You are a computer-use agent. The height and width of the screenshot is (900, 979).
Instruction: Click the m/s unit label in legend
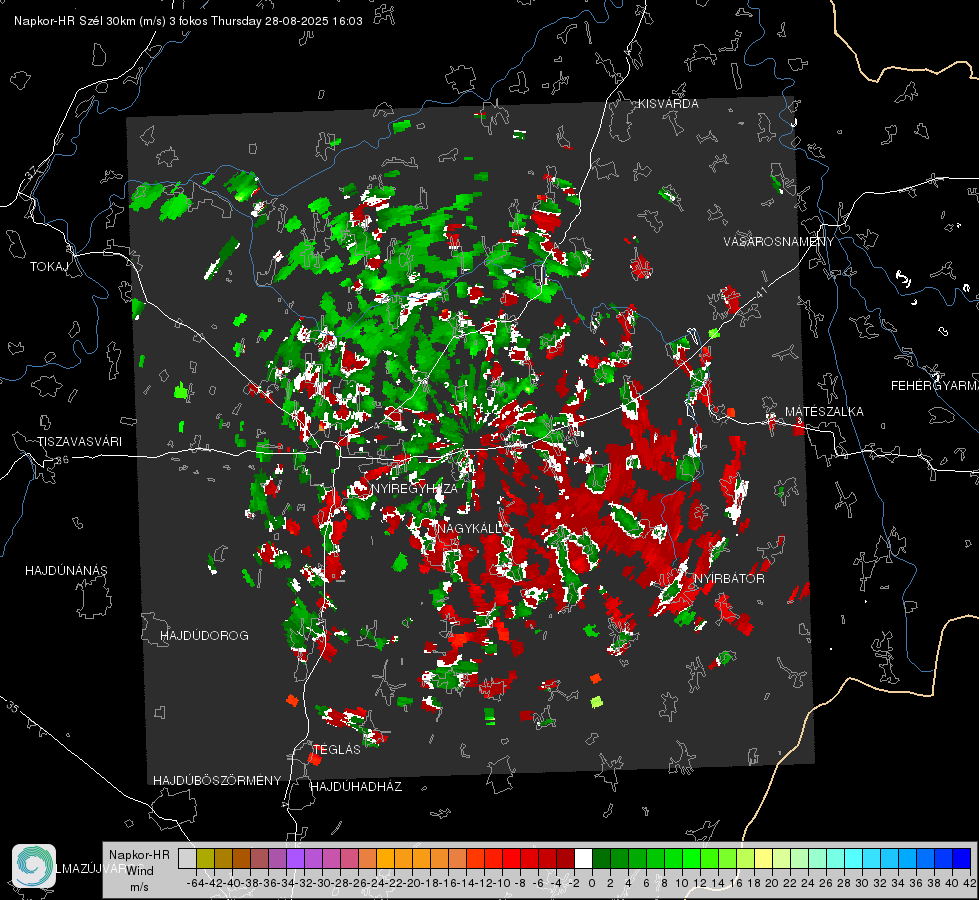click(139, 887)
